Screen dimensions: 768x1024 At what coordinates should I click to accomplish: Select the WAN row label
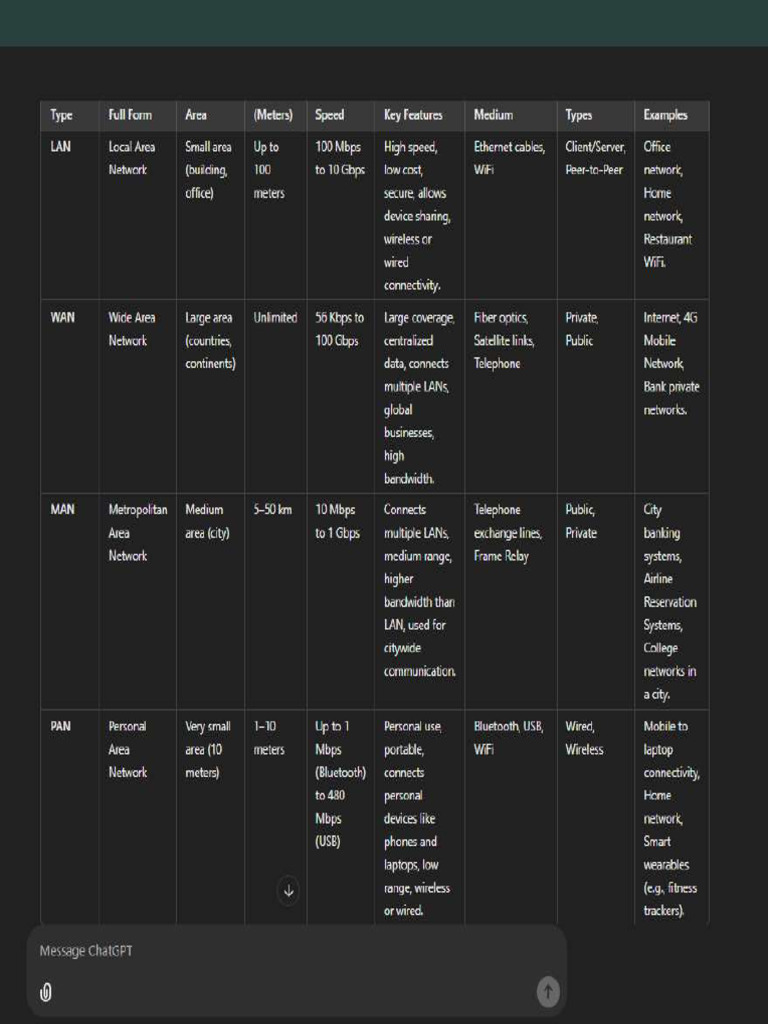pyautogui.click(x=62, y=318)
